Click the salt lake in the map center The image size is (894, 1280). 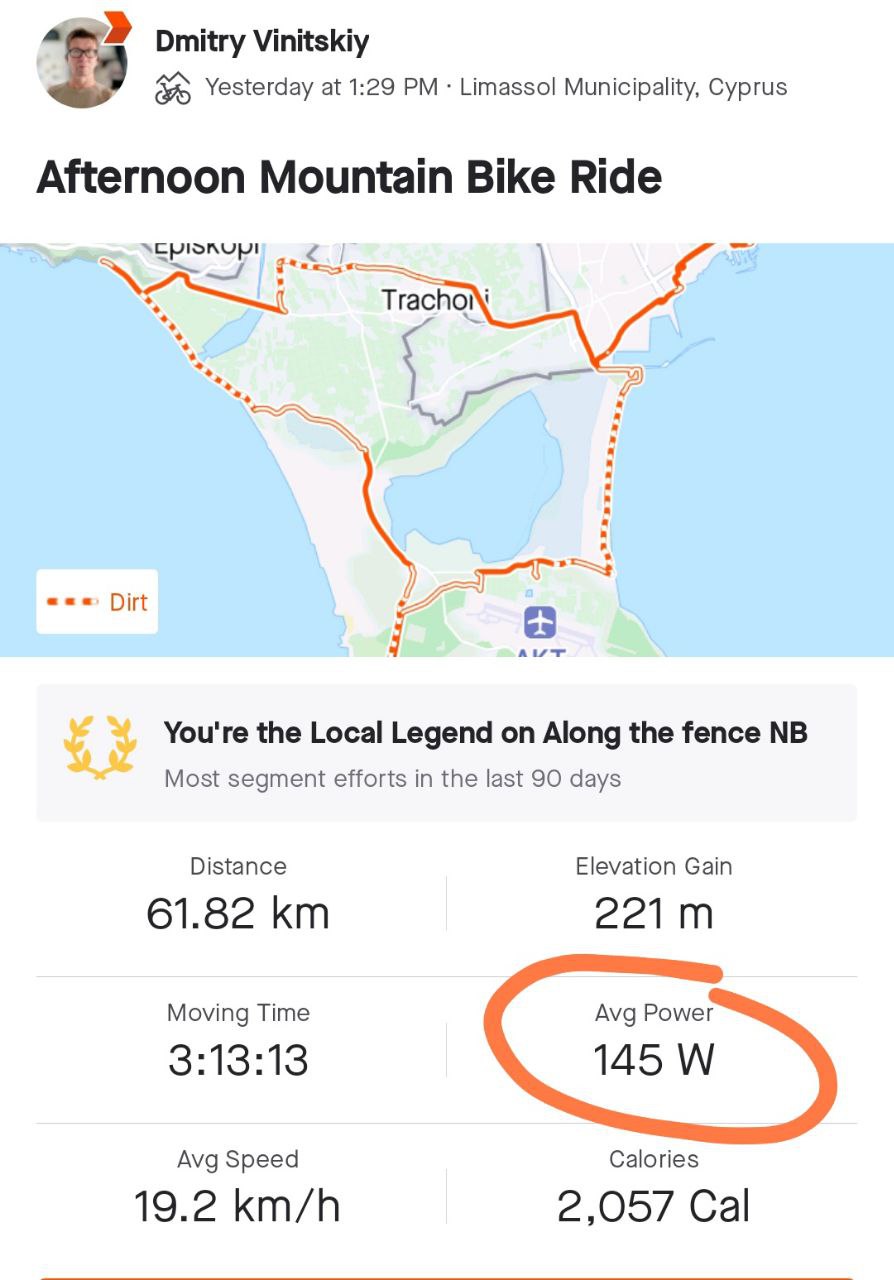[x=470, y=480]
